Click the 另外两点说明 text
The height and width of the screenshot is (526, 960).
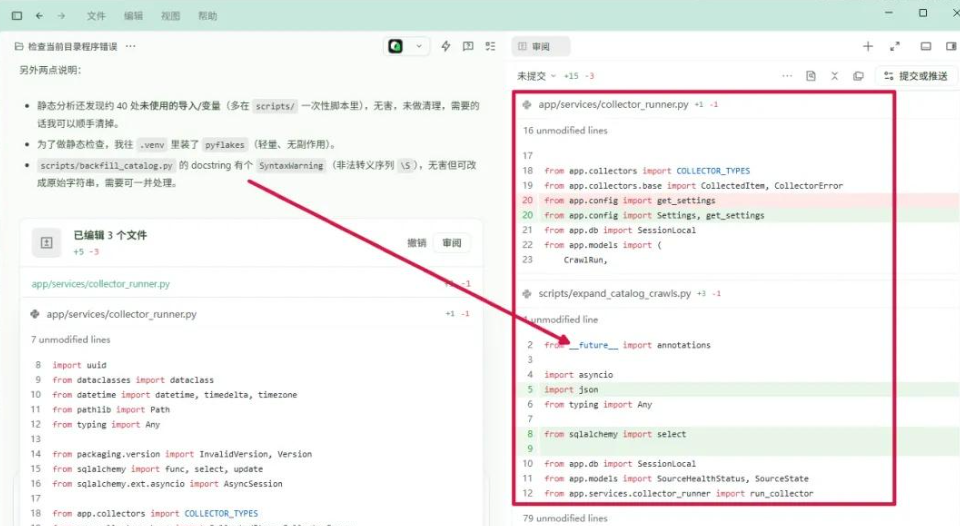point(50,70)
